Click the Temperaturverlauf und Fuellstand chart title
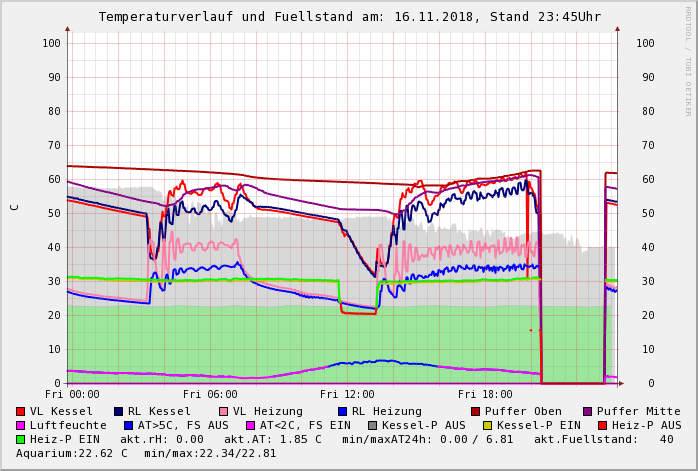698x471 pixels. (x=349, y=17)
